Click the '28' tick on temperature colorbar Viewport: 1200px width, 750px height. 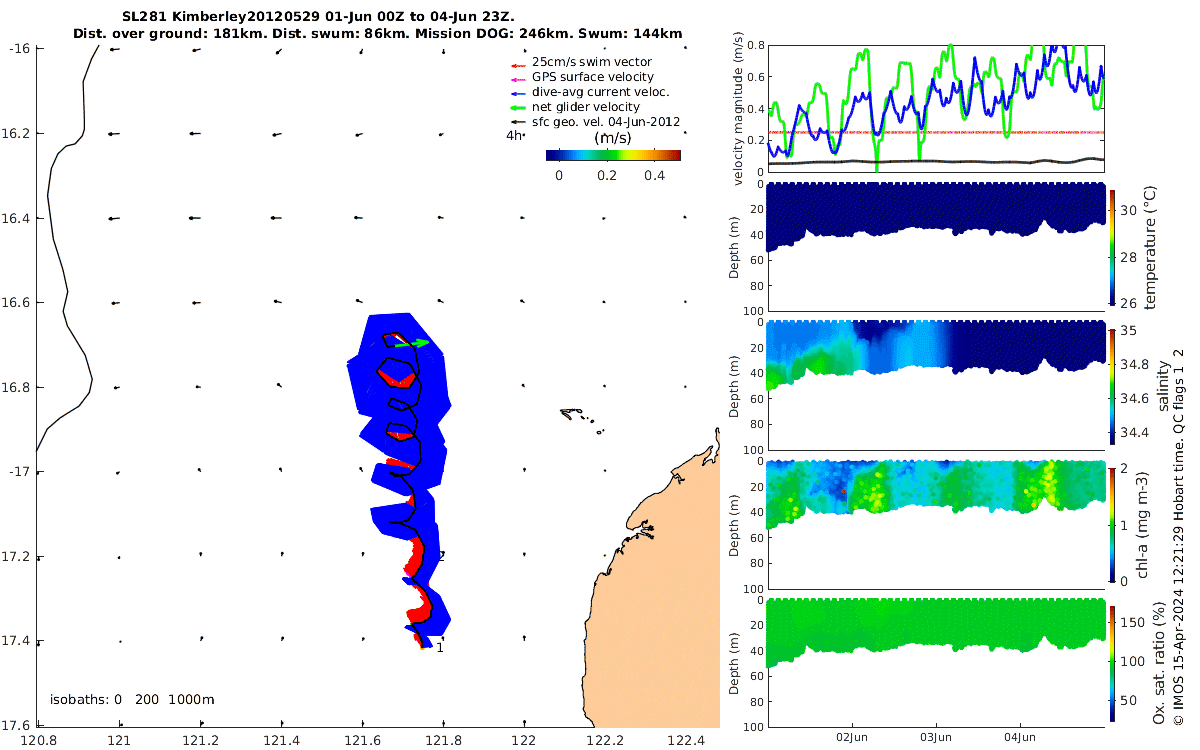tap(1129, 257)
